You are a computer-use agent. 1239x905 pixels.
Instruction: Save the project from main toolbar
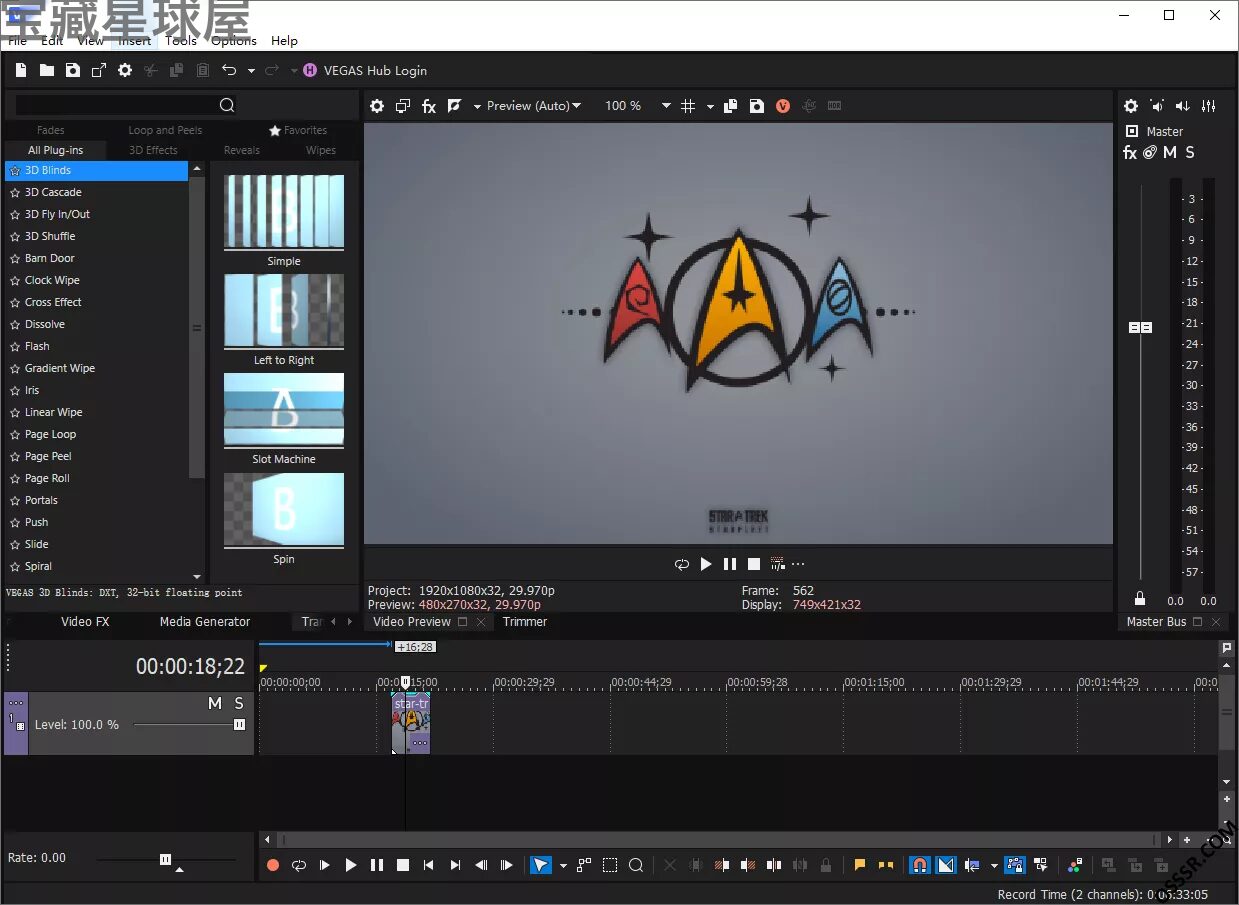click(73, 70)
